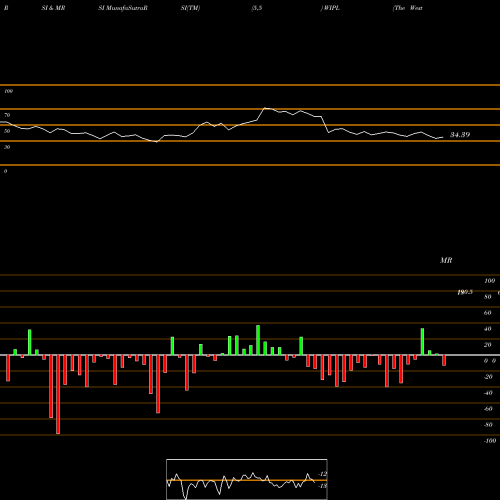This screenshot has height=500, width=500.
Task: Click the 60 label on MR axis
Action: click(x=488, y=313)
